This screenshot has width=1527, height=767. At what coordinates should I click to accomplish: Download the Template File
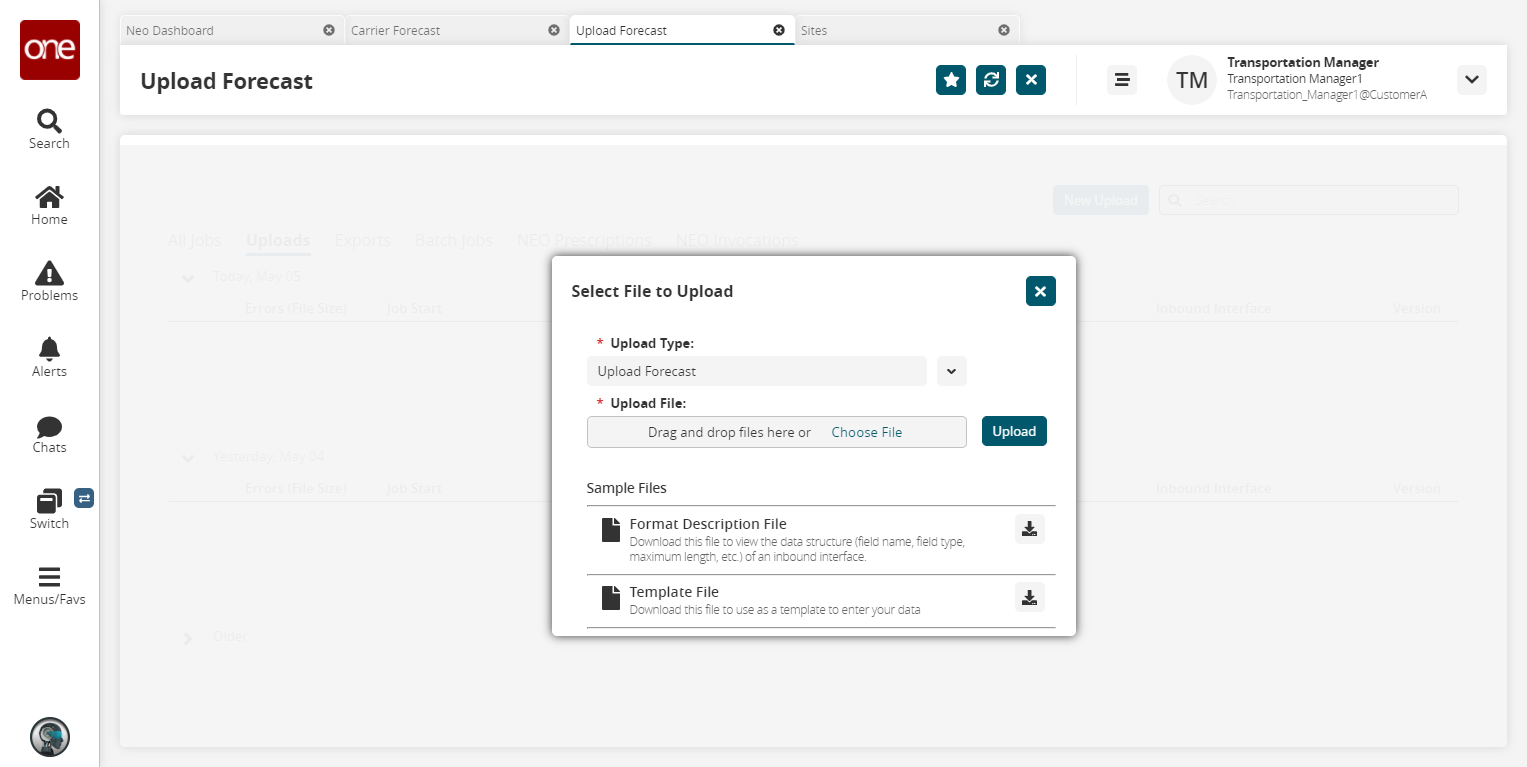point(1030,597)
